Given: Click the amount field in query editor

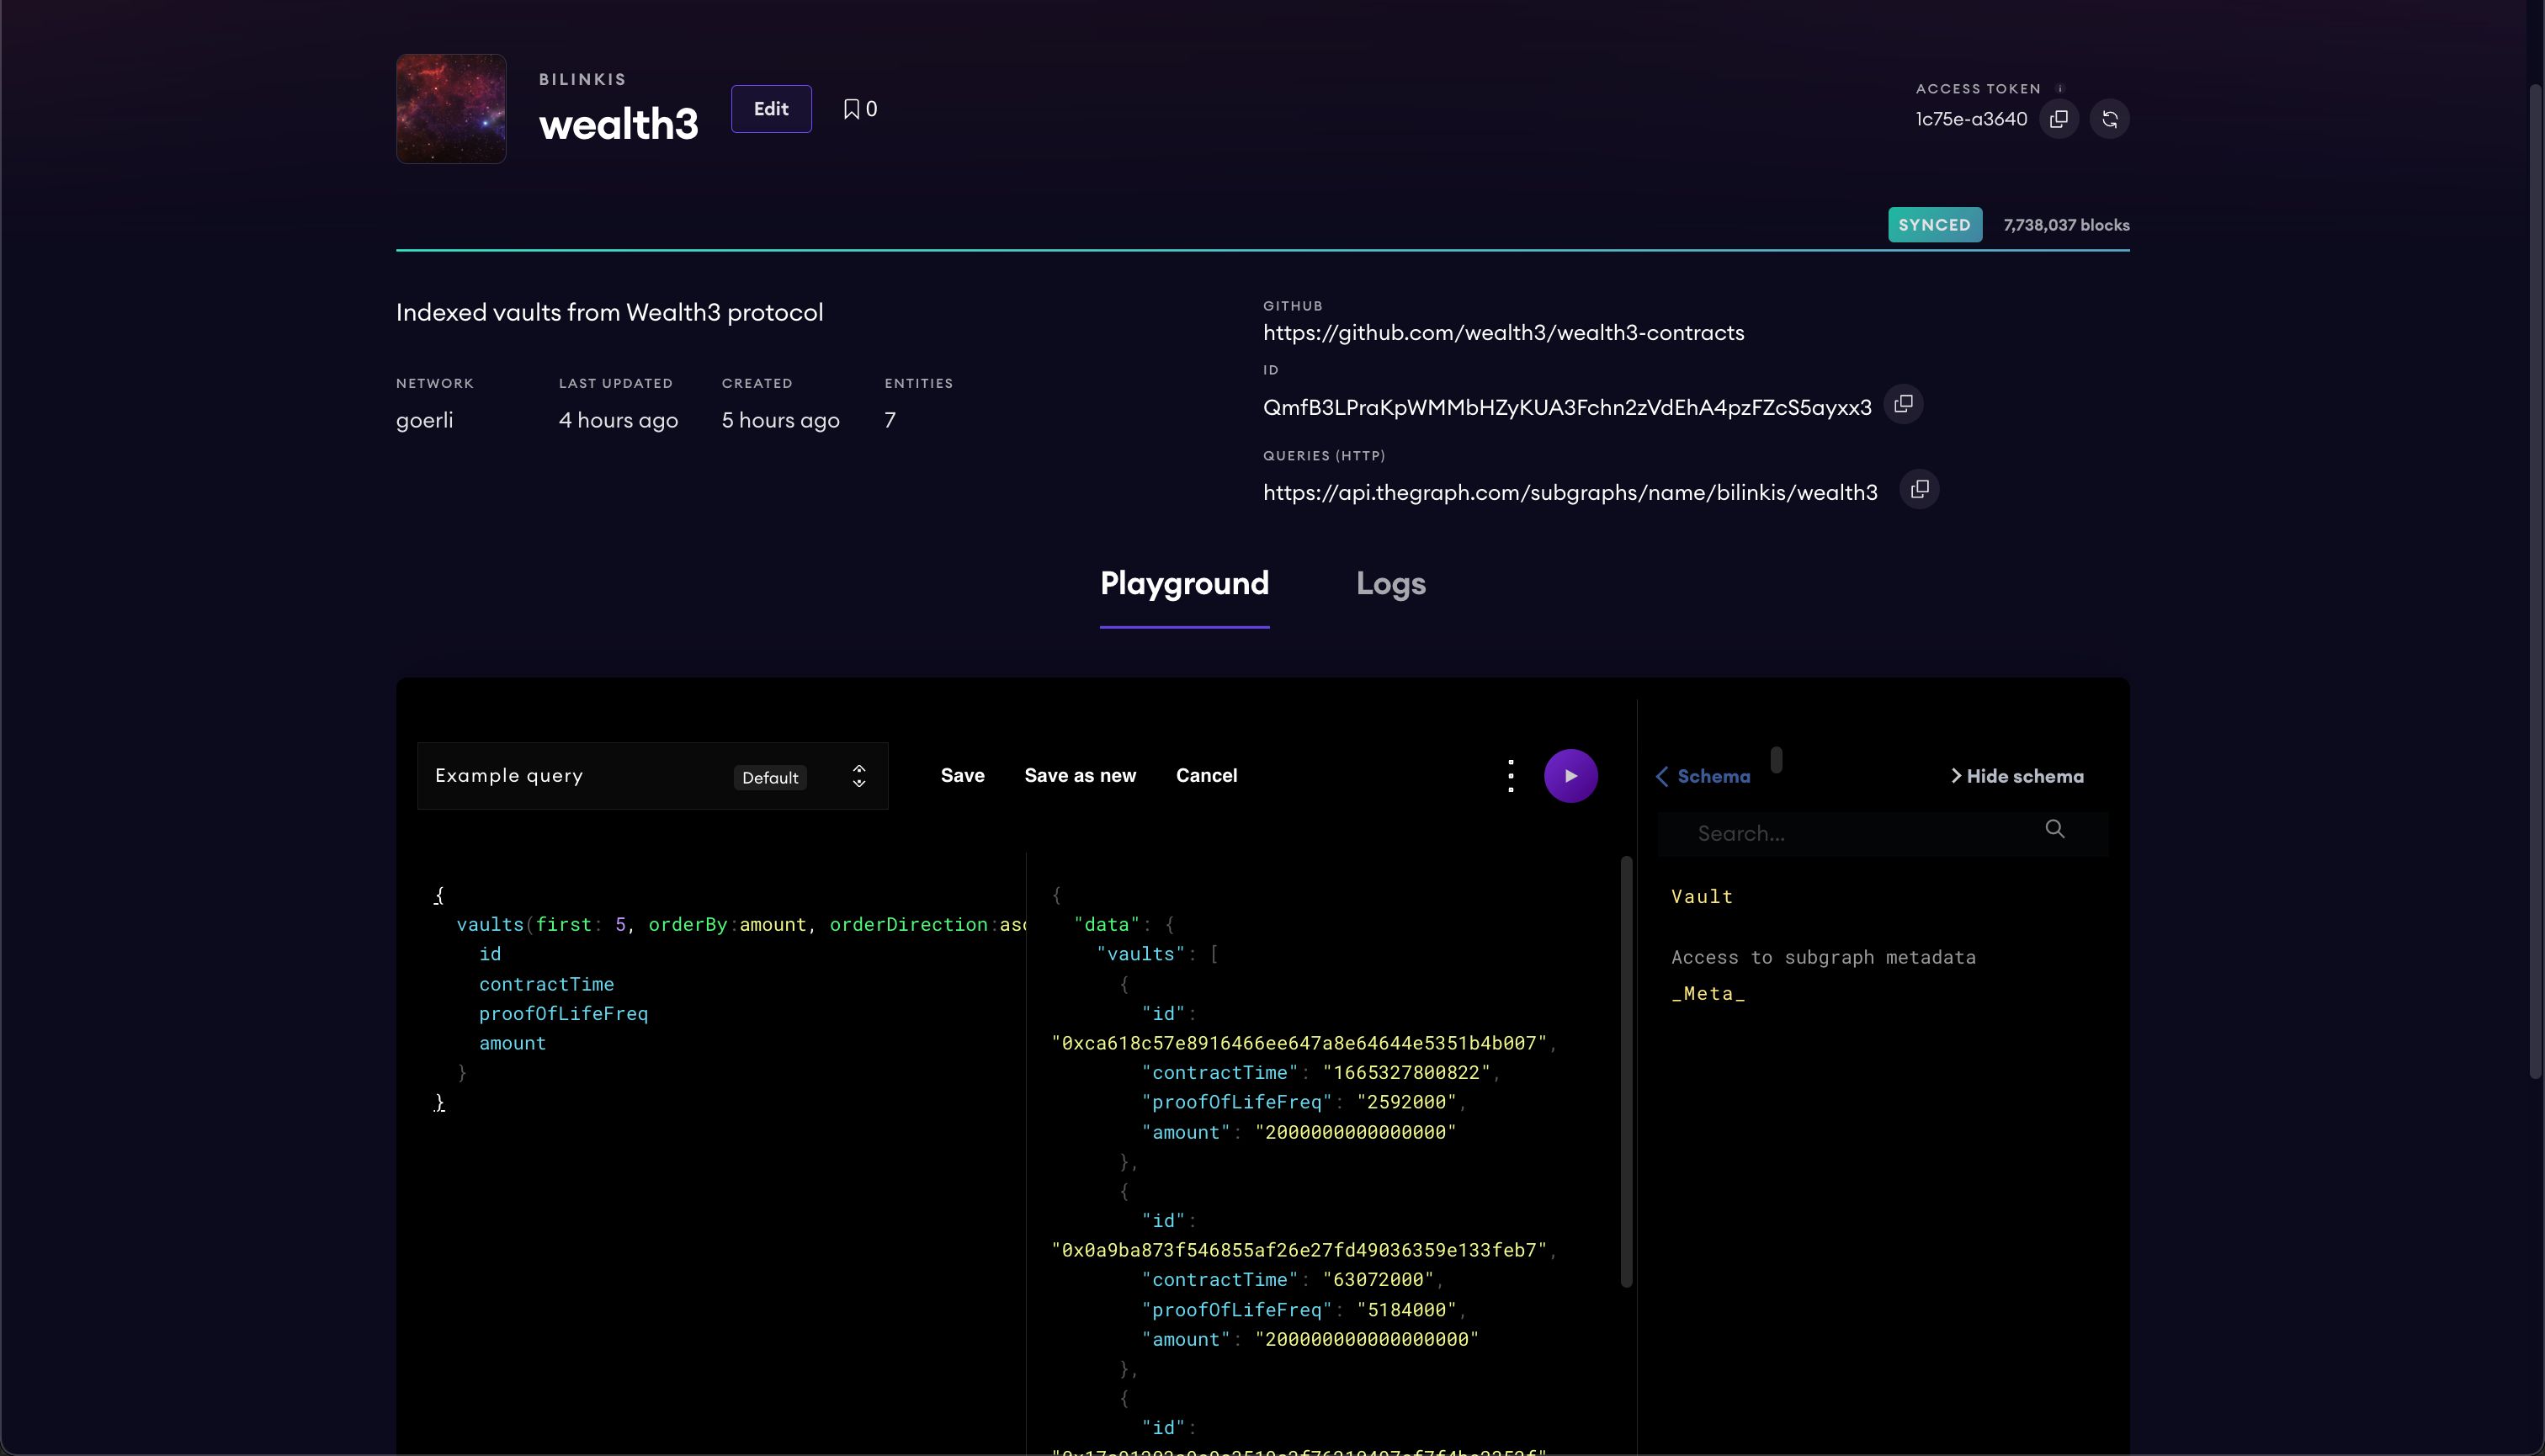Looking at the screenshot, I should pyautogui.click(x=512, y=1043).
